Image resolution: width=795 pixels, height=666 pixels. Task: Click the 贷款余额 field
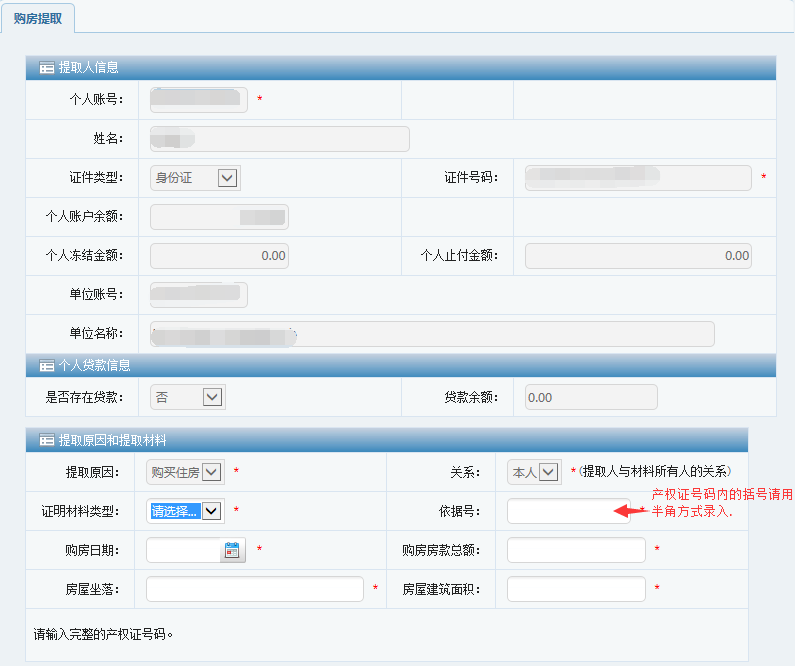pyautogui.click(x=591, y=397)
